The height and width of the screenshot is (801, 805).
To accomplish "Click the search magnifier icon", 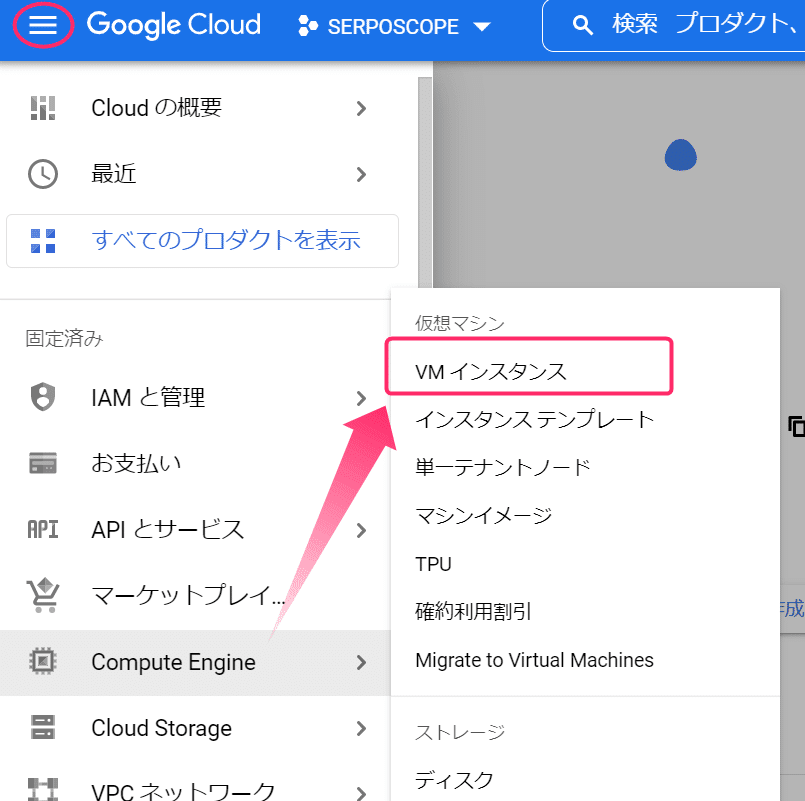I will tap(583, 25).
